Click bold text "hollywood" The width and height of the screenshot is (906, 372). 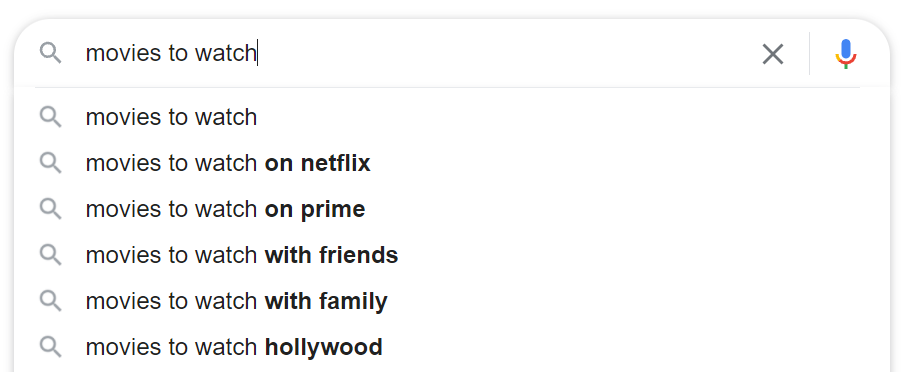coord(324,348)
